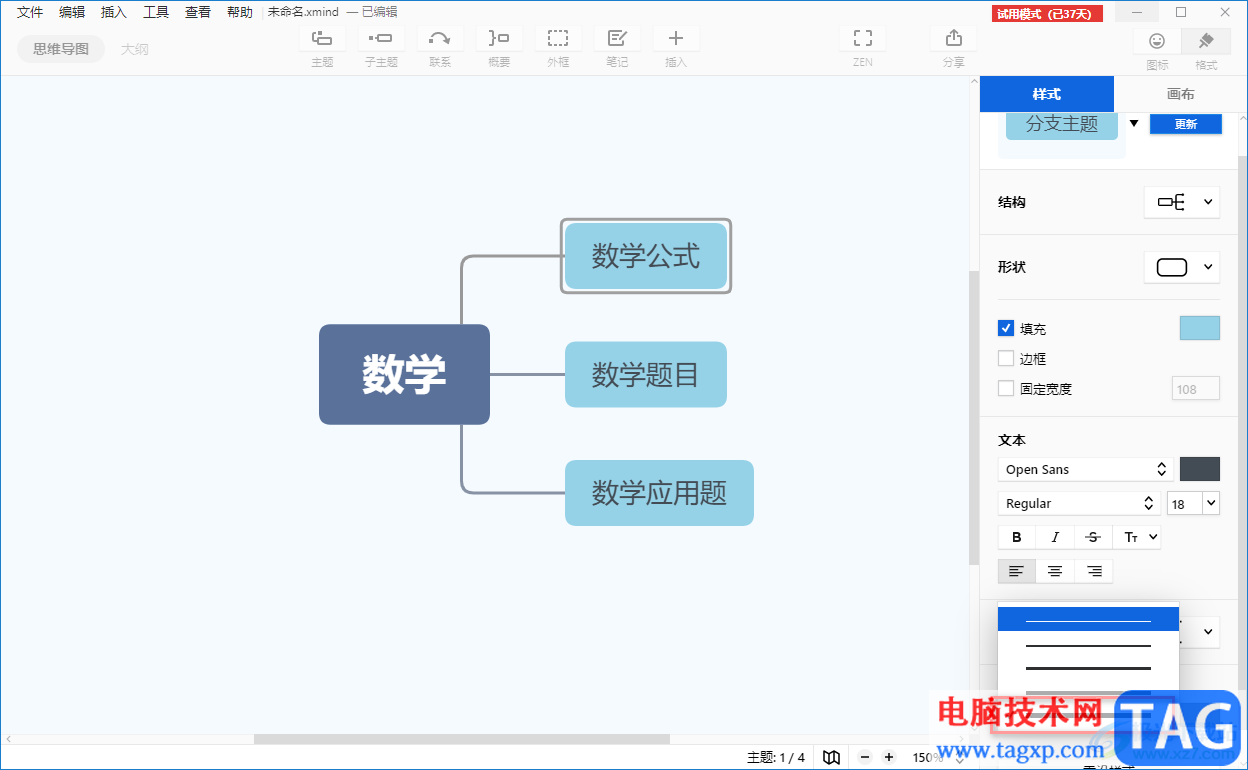Click the fixed width value field 108
Viewport: 1248px width, 770px height.
point(1195,388)
